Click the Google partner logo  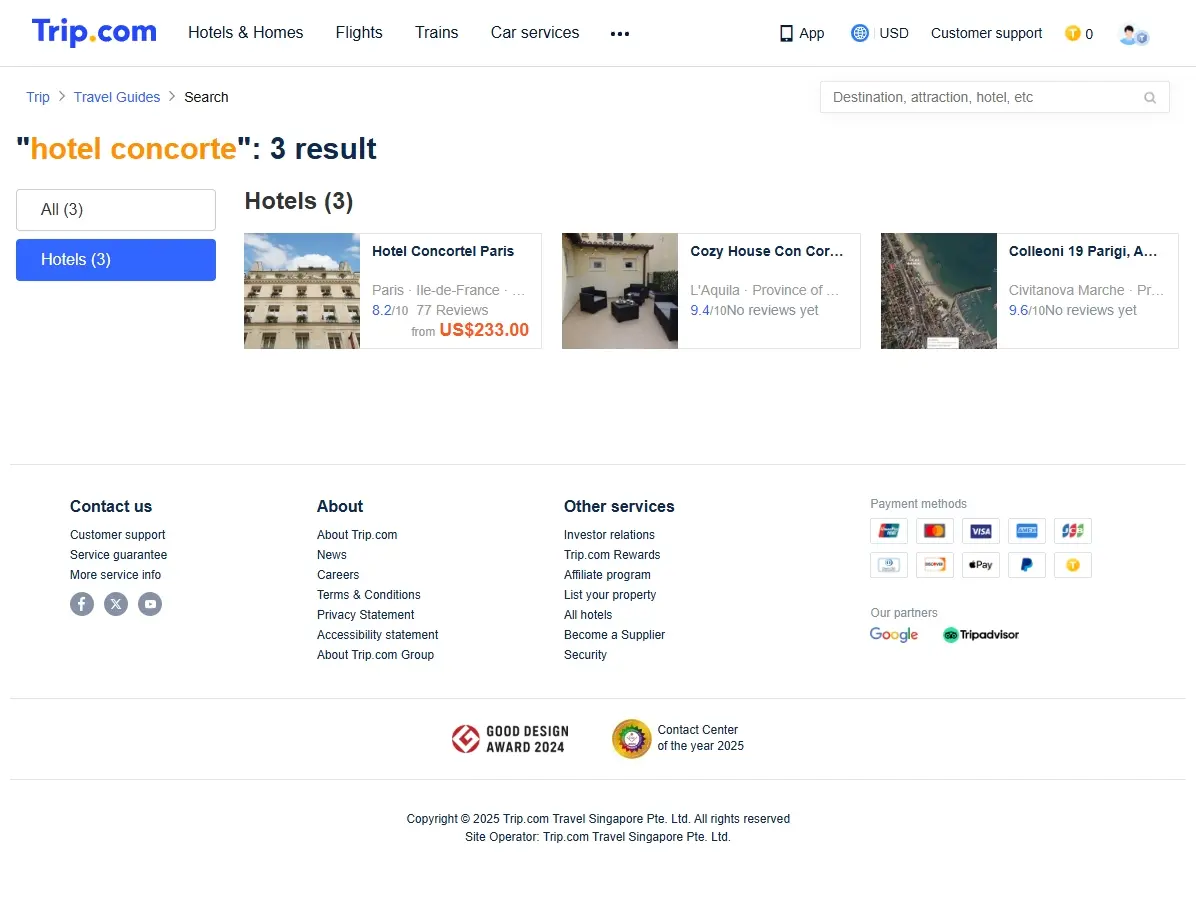tap(894, 635)
